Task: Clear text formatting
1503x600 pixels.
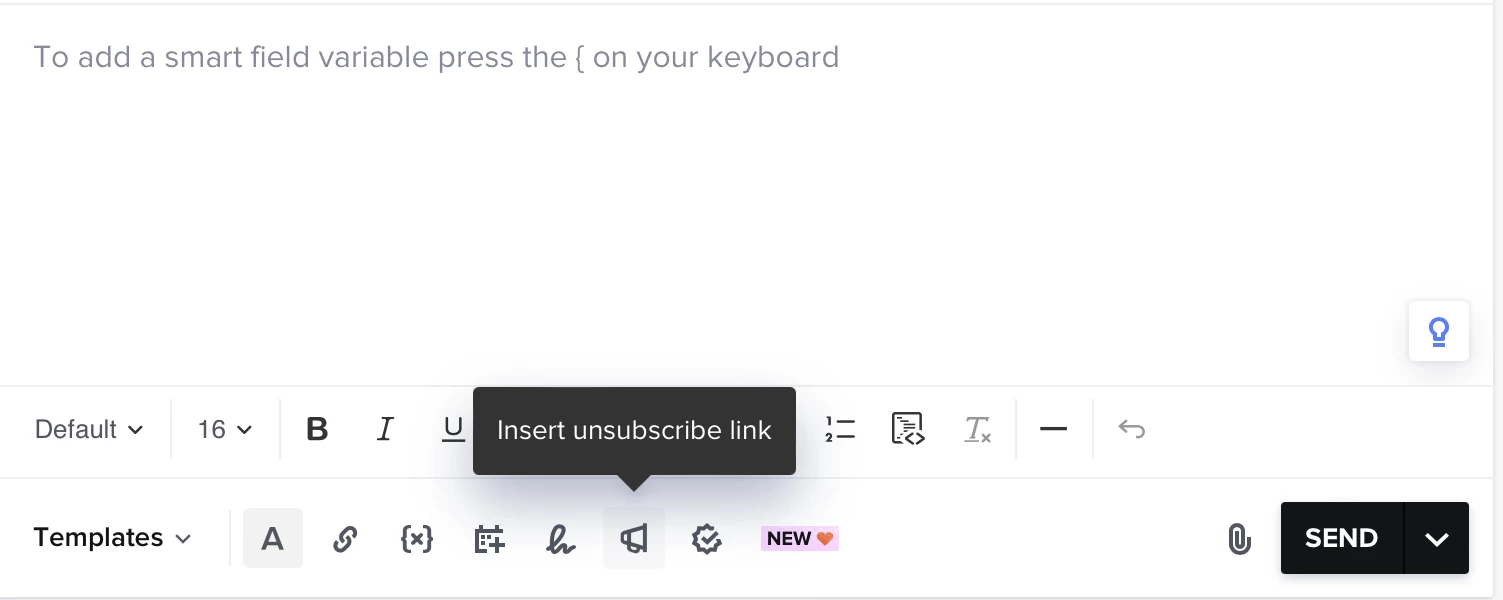Action: coord(977,429)
